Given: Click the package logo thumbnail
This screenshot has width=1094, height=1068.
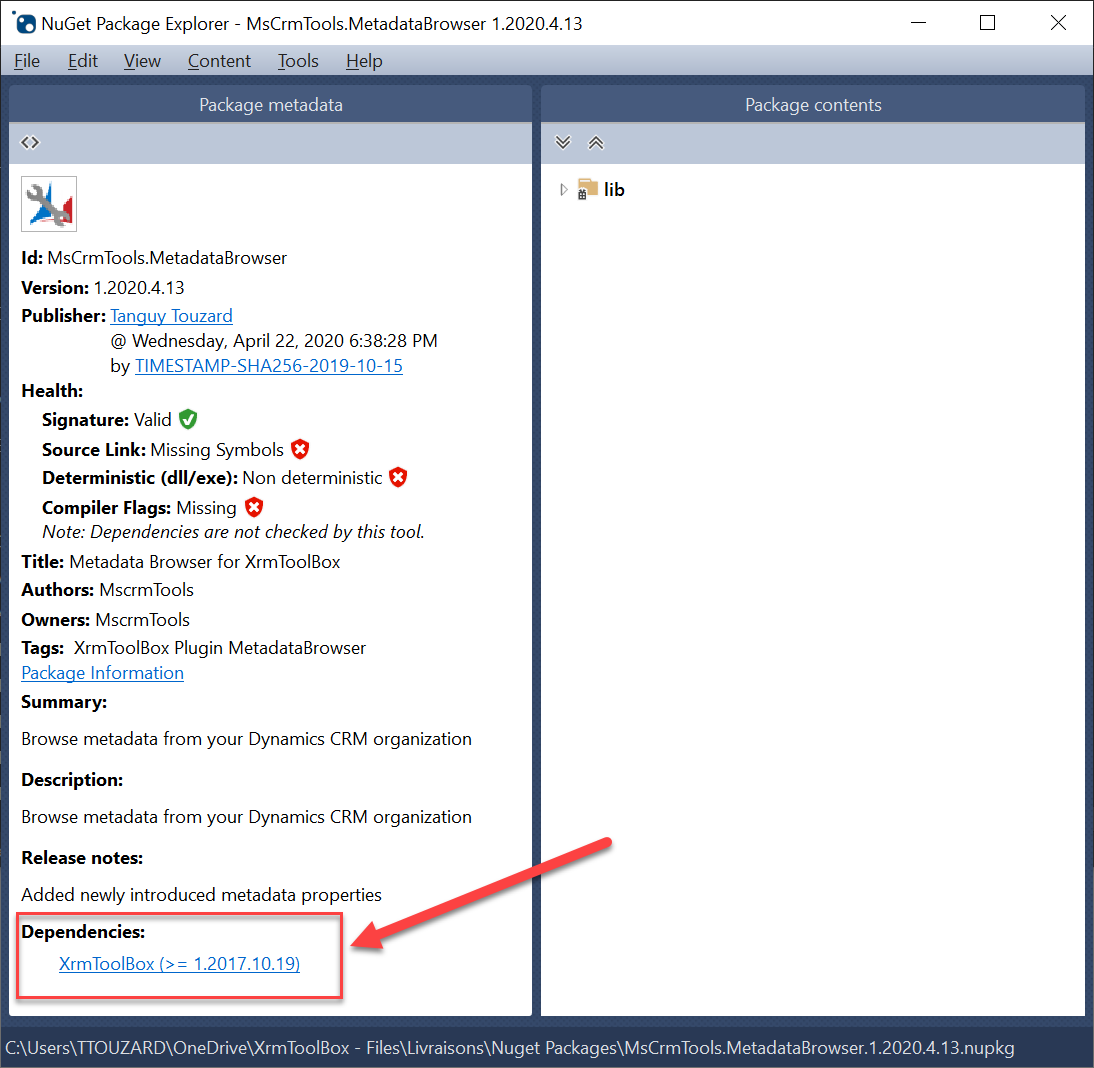Looking at the screenshot, I should click(49, 204).
